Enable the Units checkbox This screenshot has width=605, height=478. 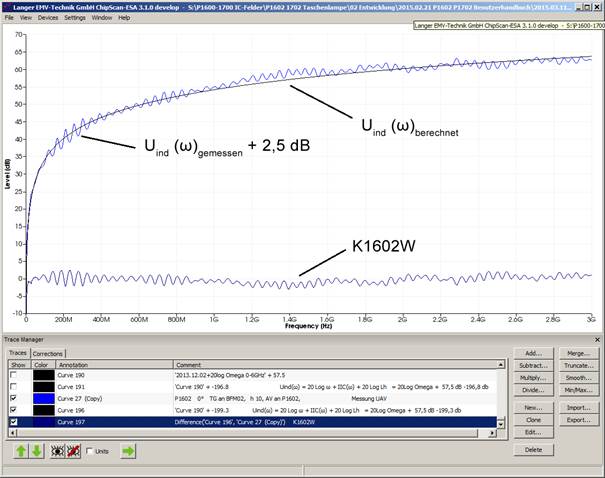90,451
